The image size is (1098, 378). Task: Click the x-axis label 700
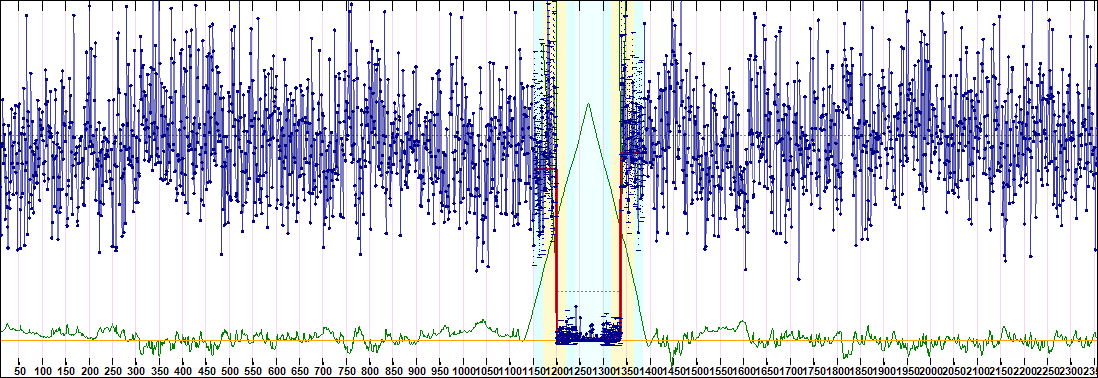tap(323, 371)
